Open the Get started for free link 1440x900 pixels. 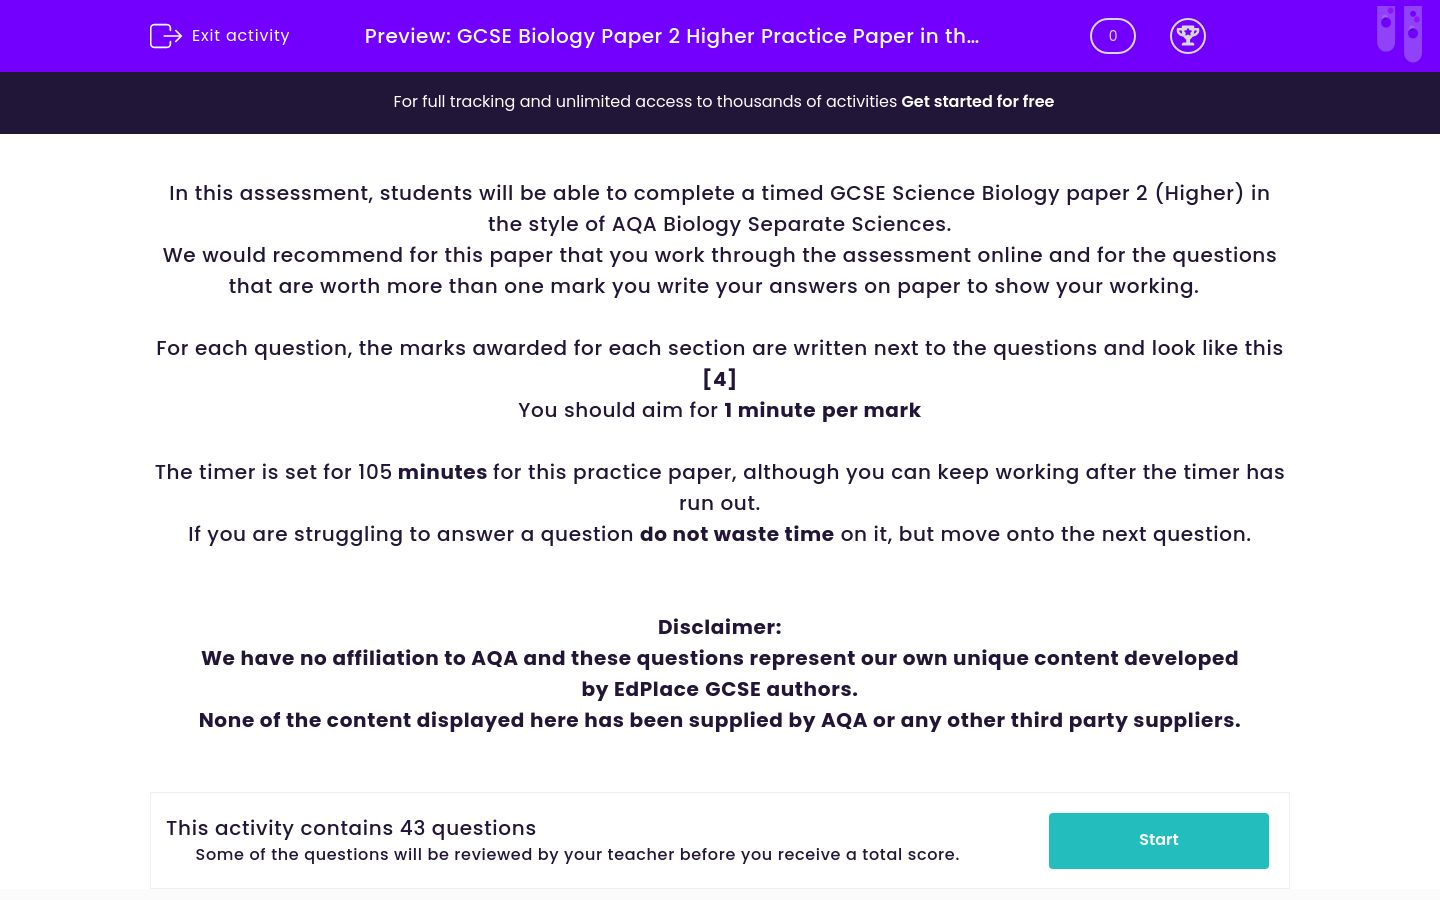[x=977, y=101]
